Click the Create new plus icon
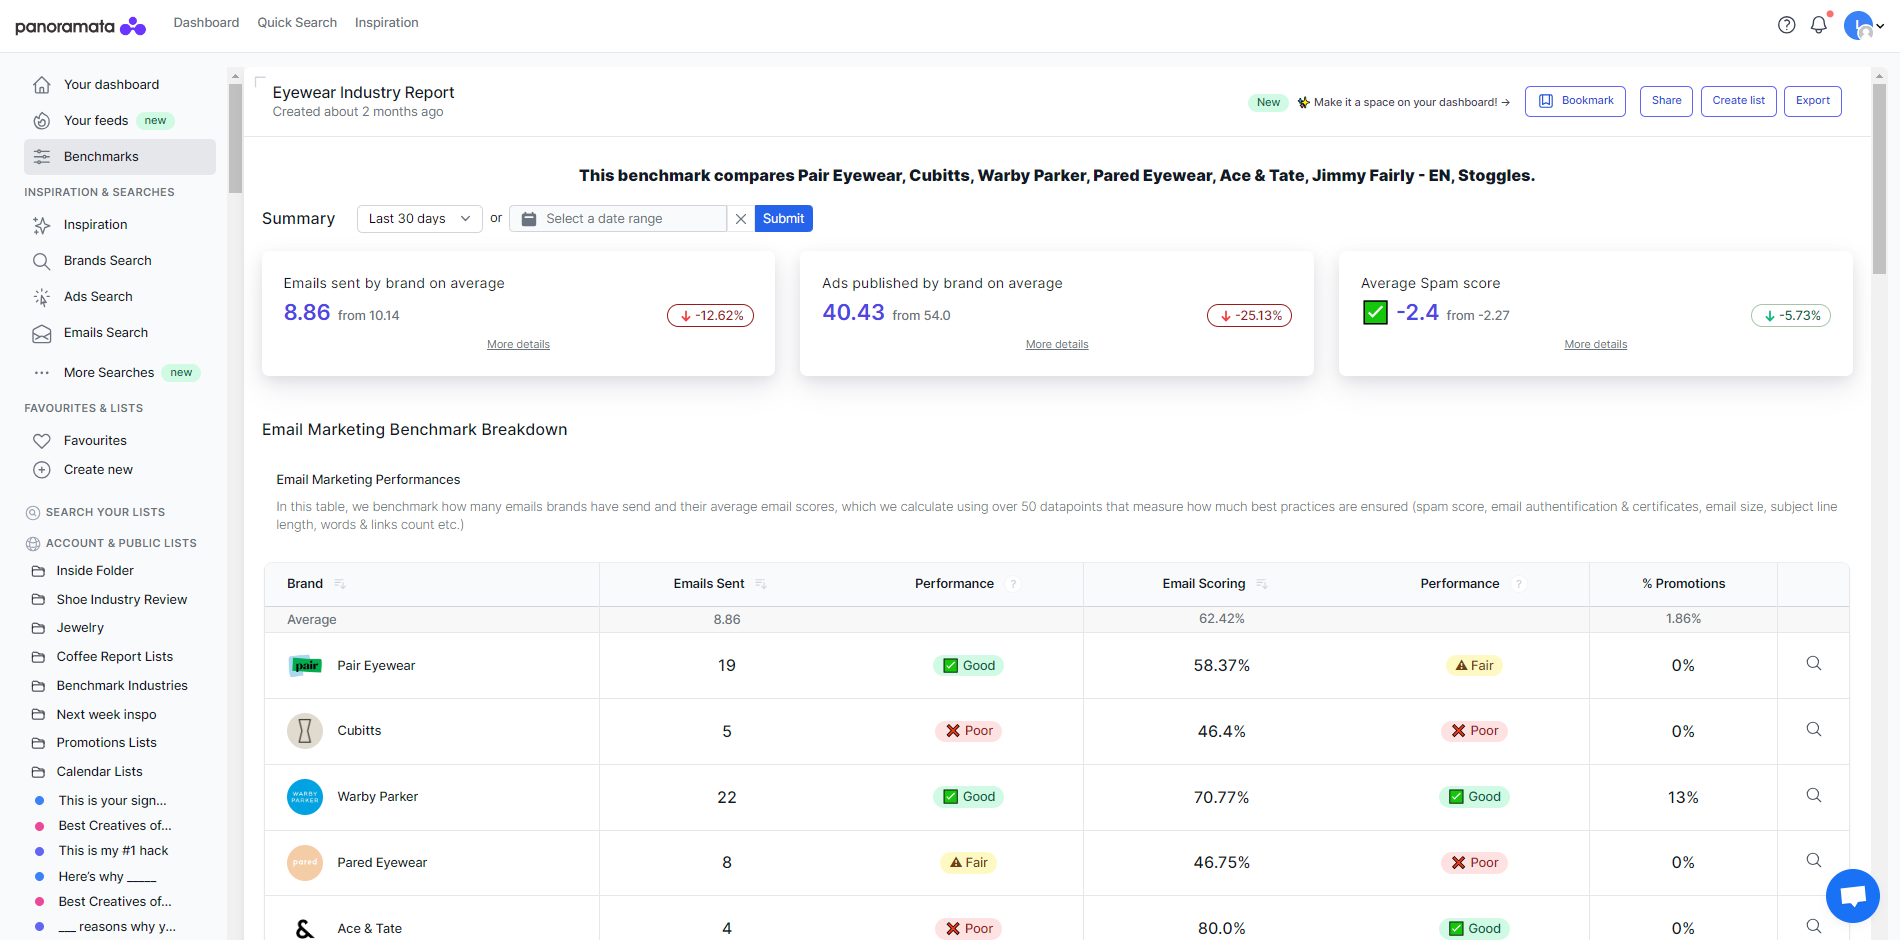Viewport: 1900px width, 940px height. point(42,470)
